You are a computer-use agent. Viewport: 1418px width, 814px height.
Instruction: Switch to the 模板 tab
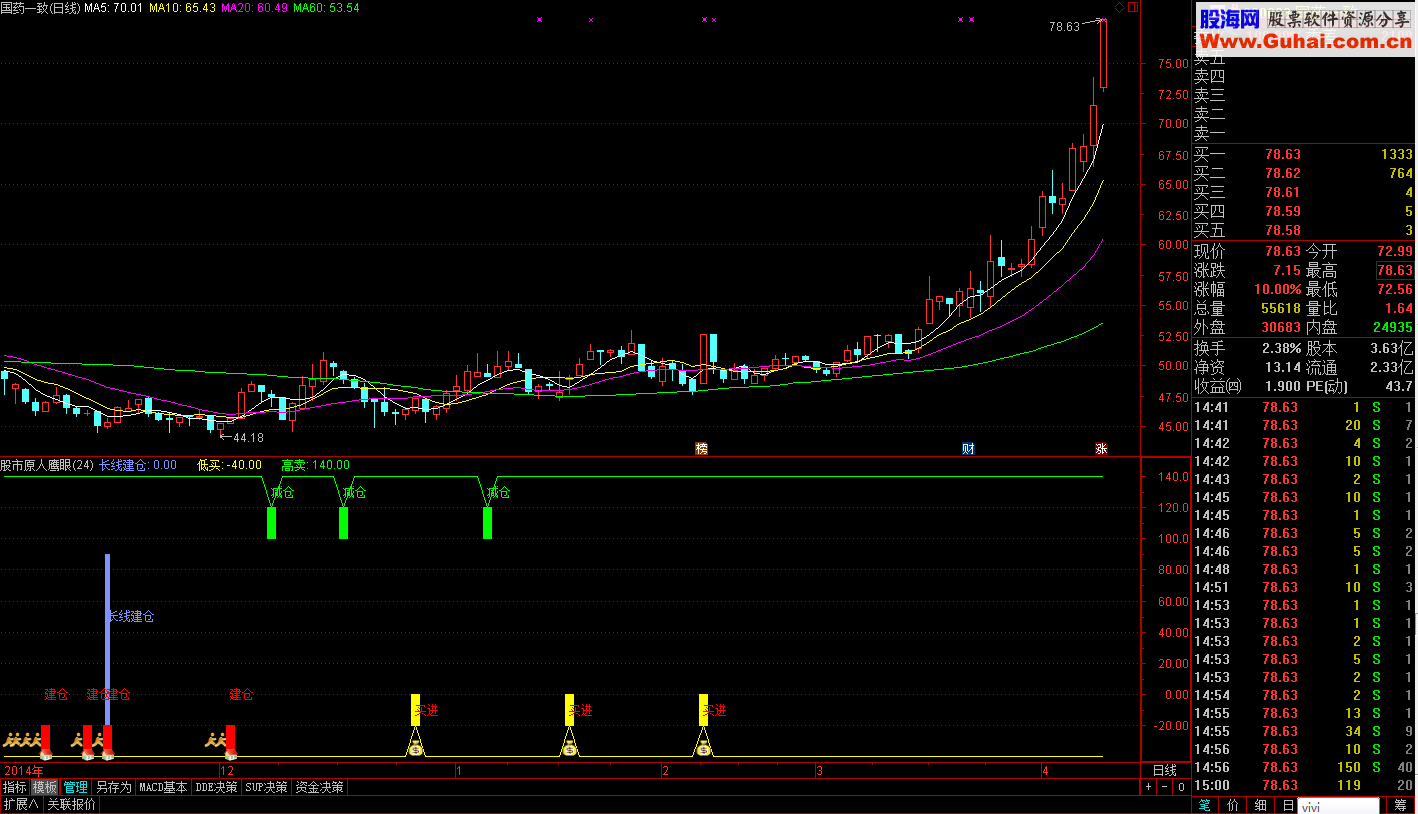tap(45, 788)
